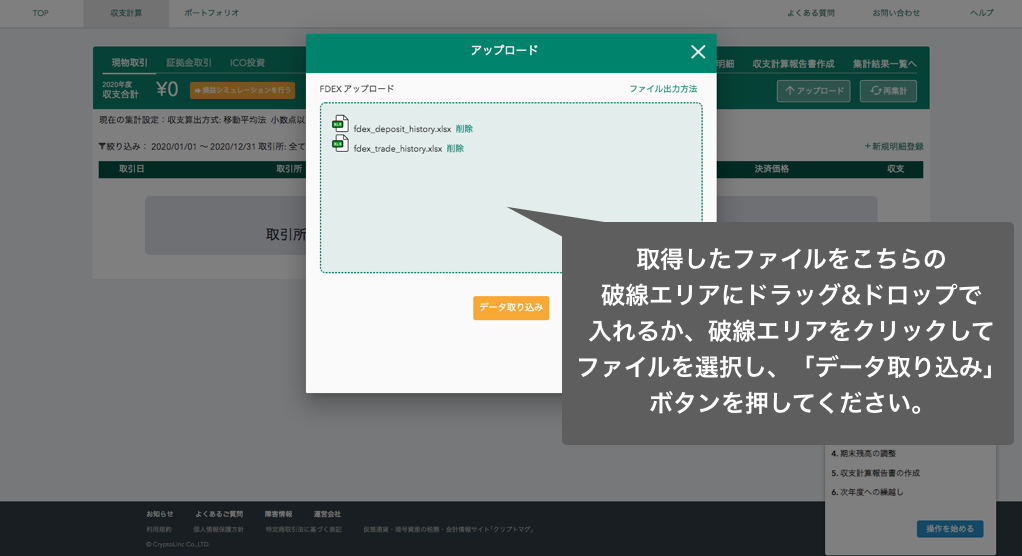Click the 操作を始める button
The width and height of the screenshot is (1022, 556).
950,529
